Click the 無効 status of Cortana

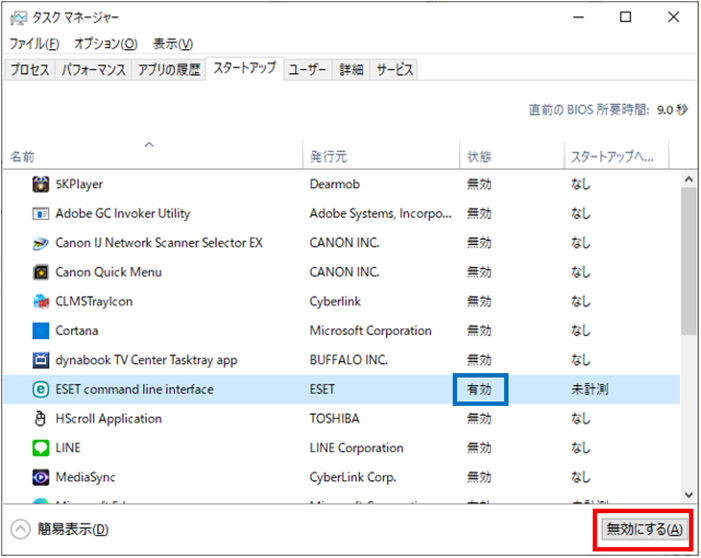479,331
